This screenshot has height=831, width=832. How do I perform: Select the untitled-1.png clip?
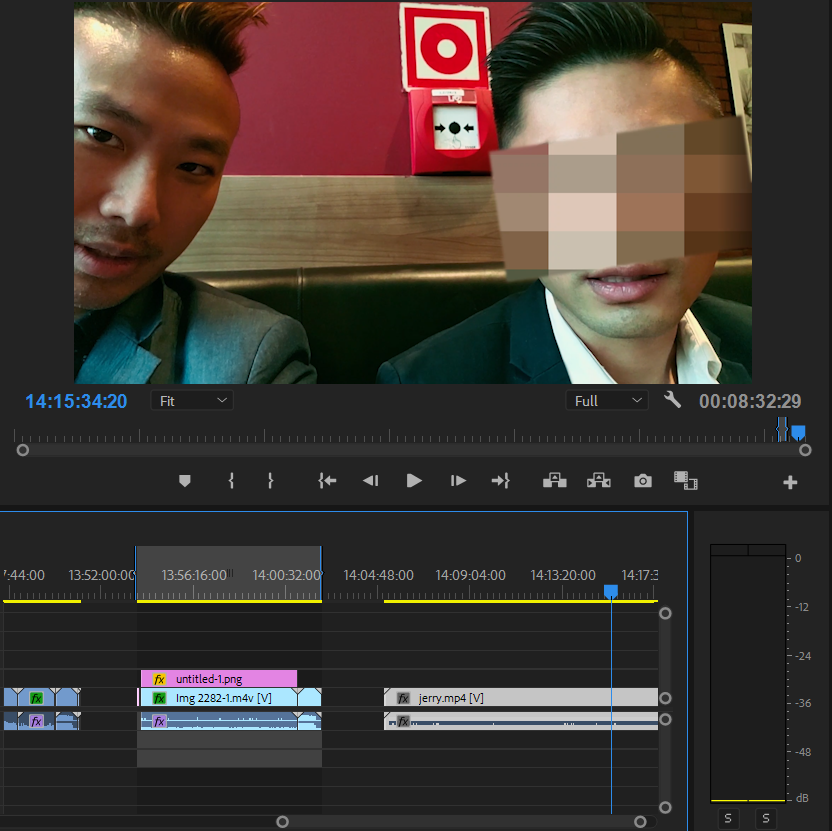220,679
